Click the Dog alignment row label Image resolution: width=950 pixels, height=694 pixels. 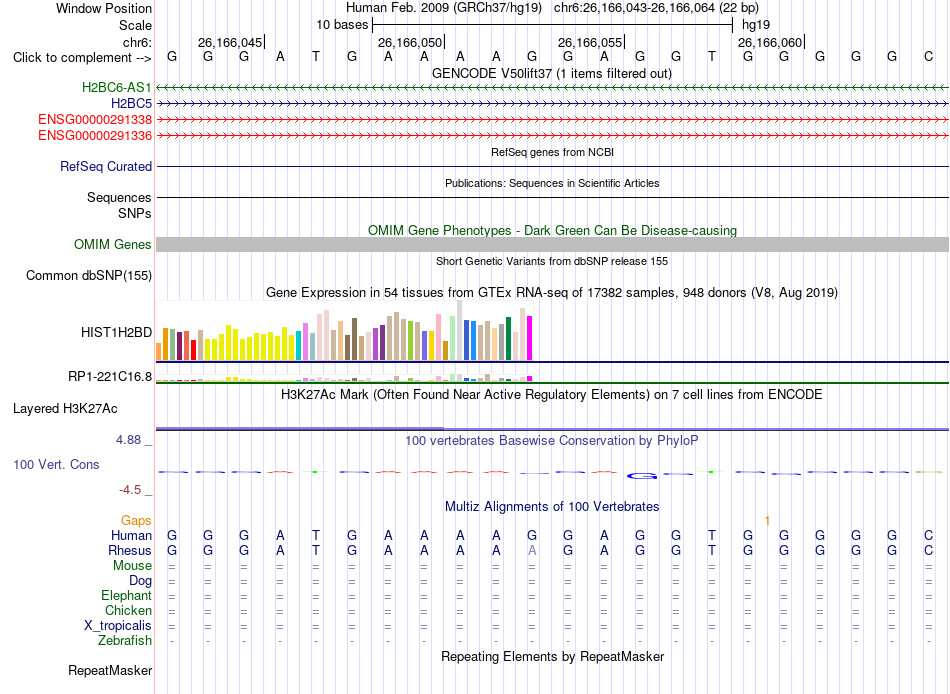click(140, 581)
